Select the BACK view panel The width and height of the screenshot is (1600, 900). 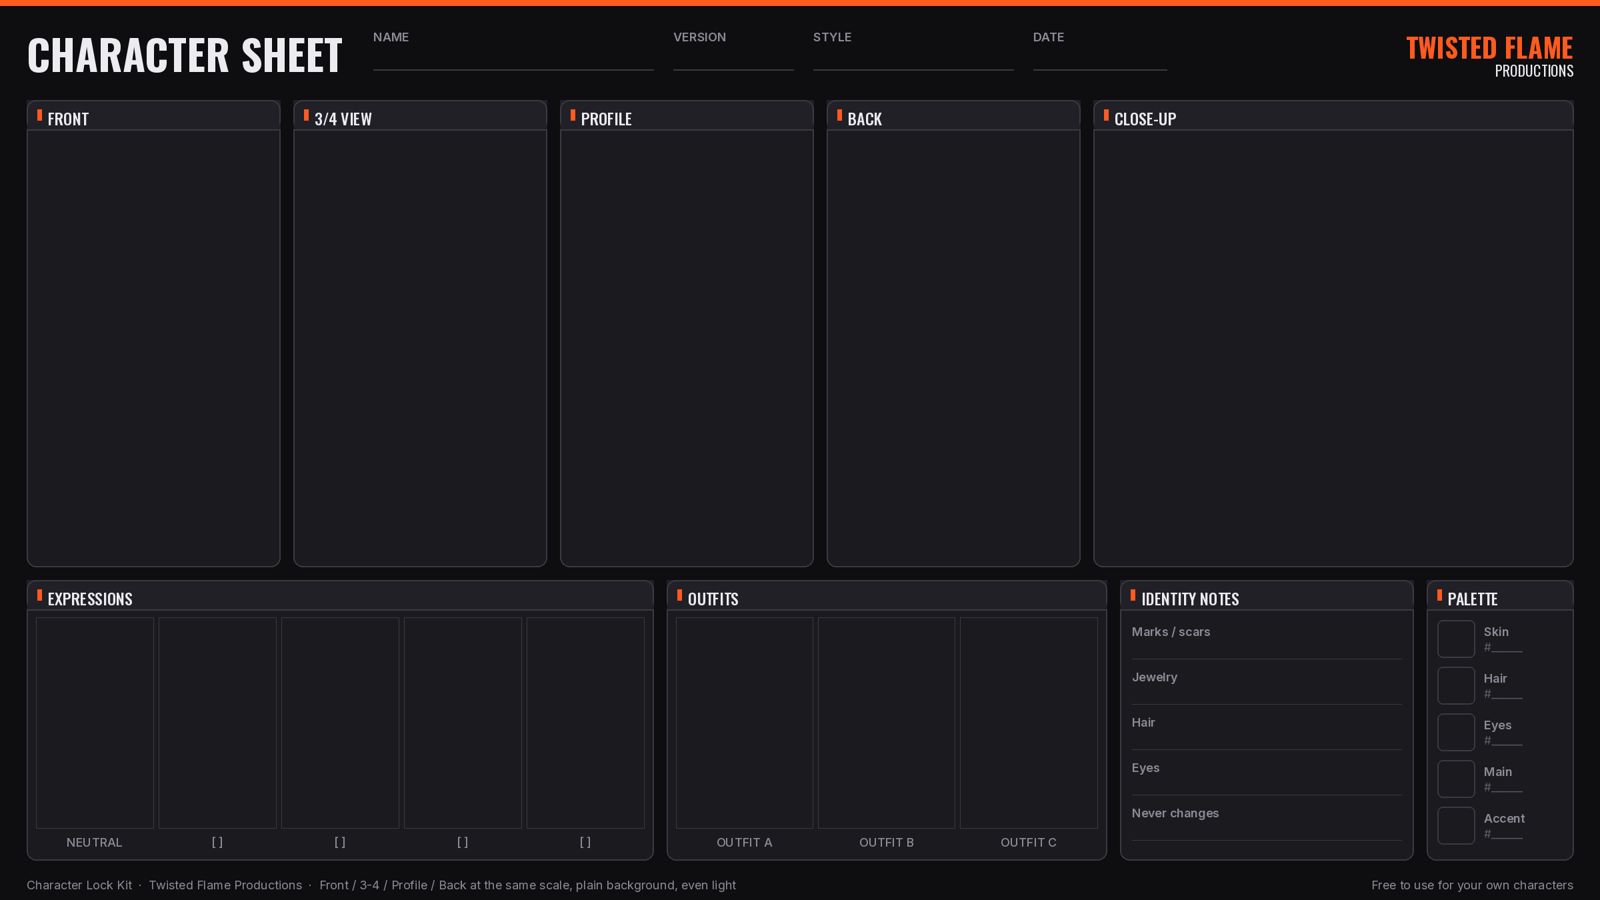coord(953,333)
